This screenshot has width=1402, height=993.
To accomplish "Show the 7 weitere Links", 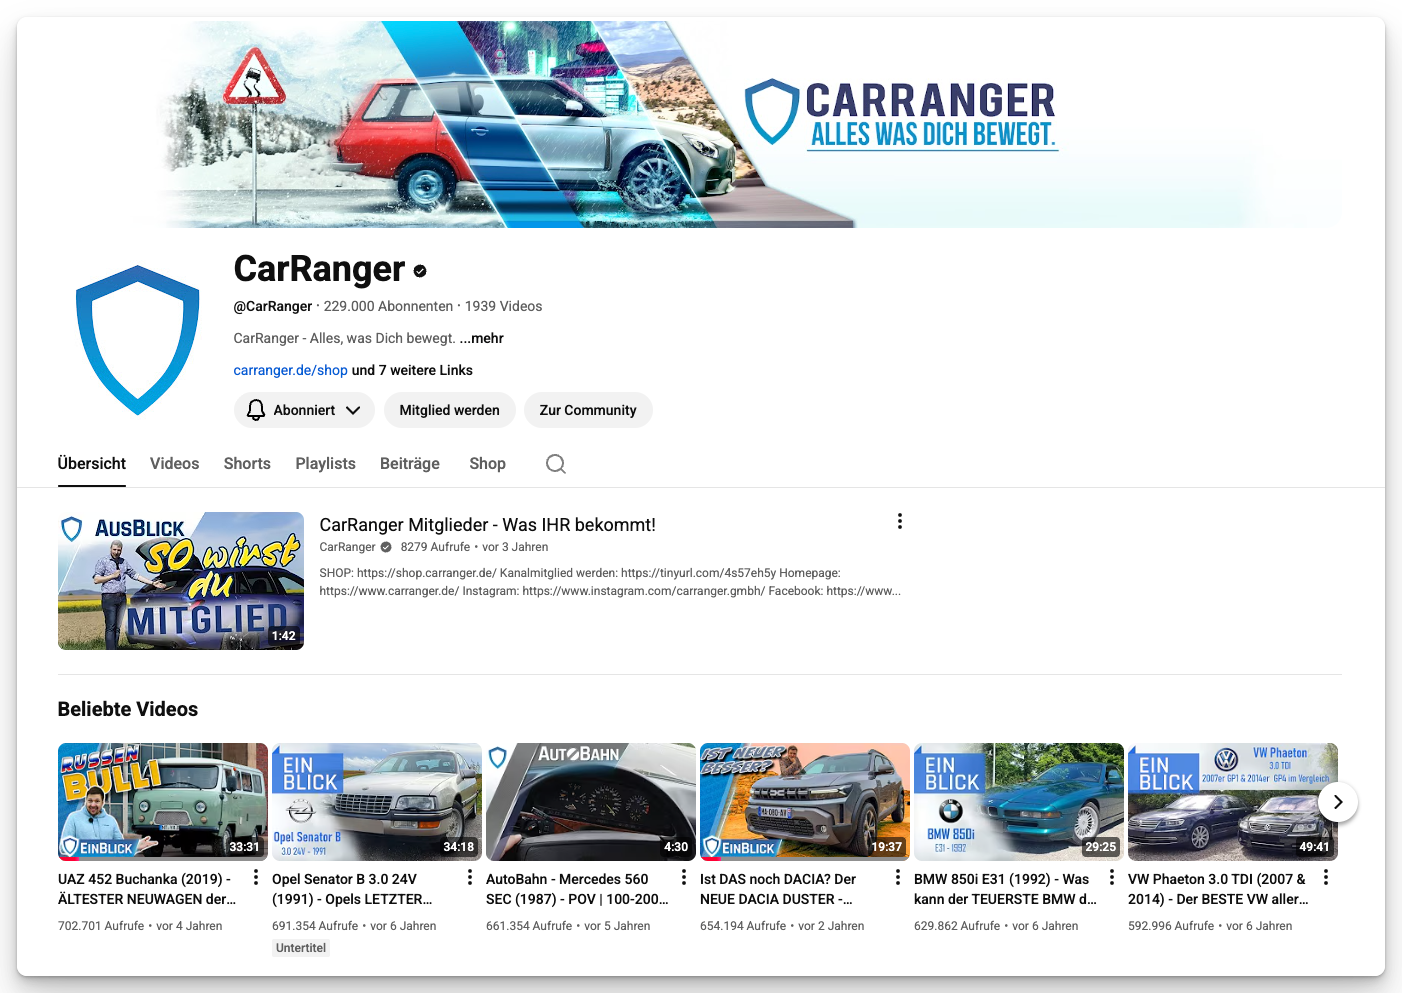I will click(x=412, y=370).
